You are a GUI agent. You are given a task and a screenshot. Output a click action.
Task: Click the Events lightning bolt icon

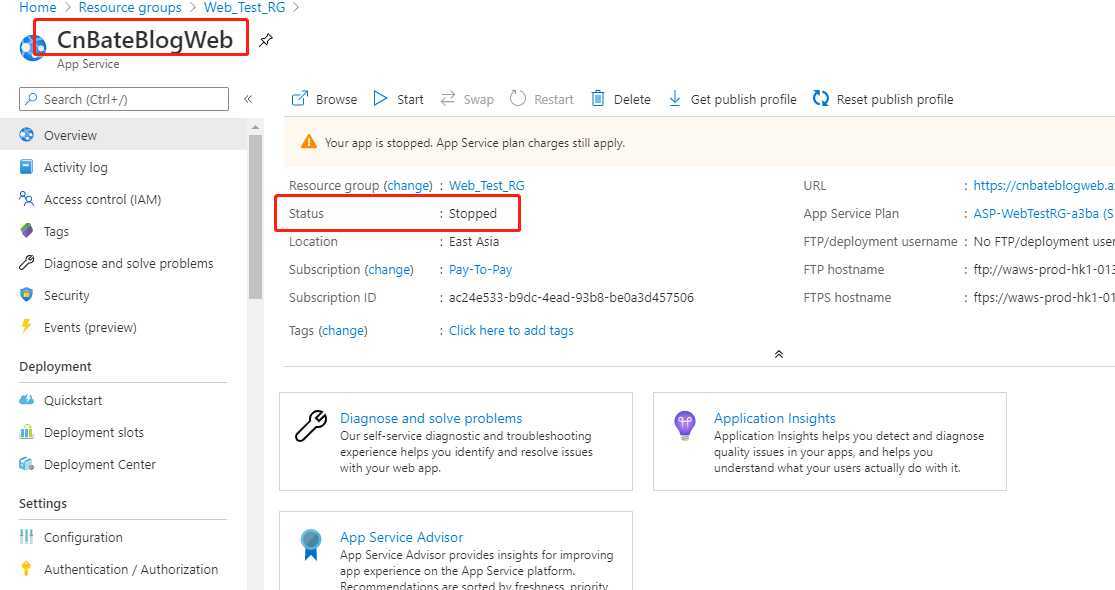[x=26, y=327]
